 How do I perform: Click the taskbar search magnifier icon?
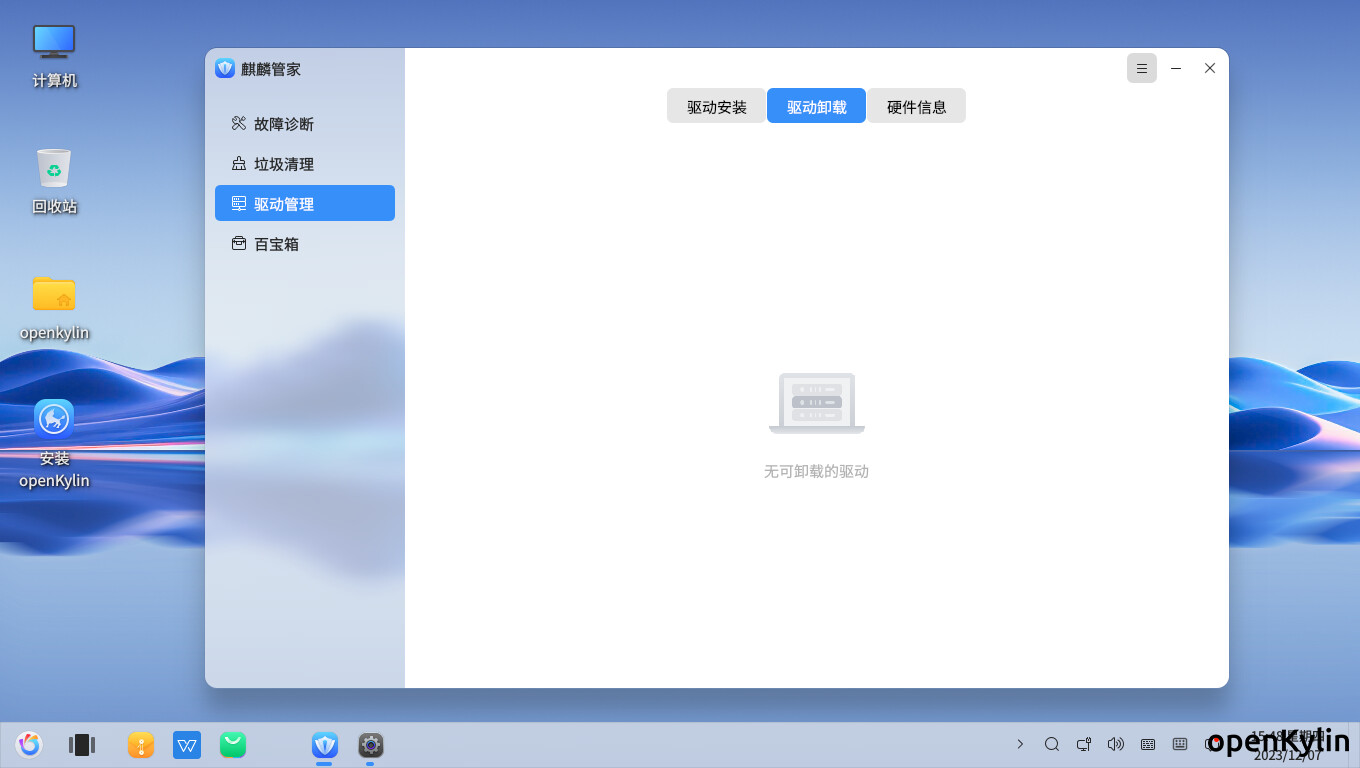tap(1052, 744)
